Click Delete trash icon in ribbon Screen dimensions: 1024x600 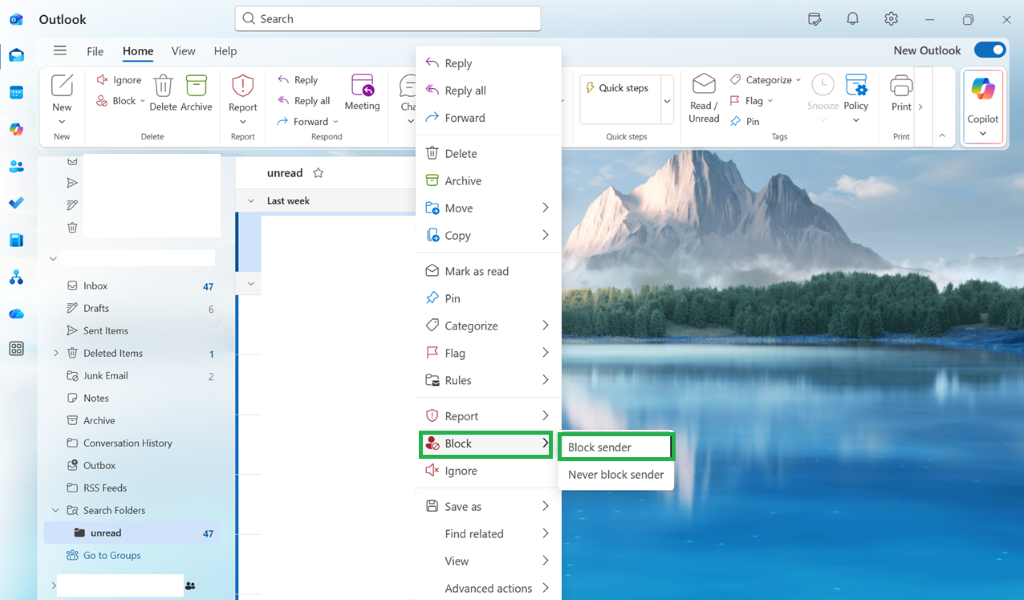[x=163, y=93]
